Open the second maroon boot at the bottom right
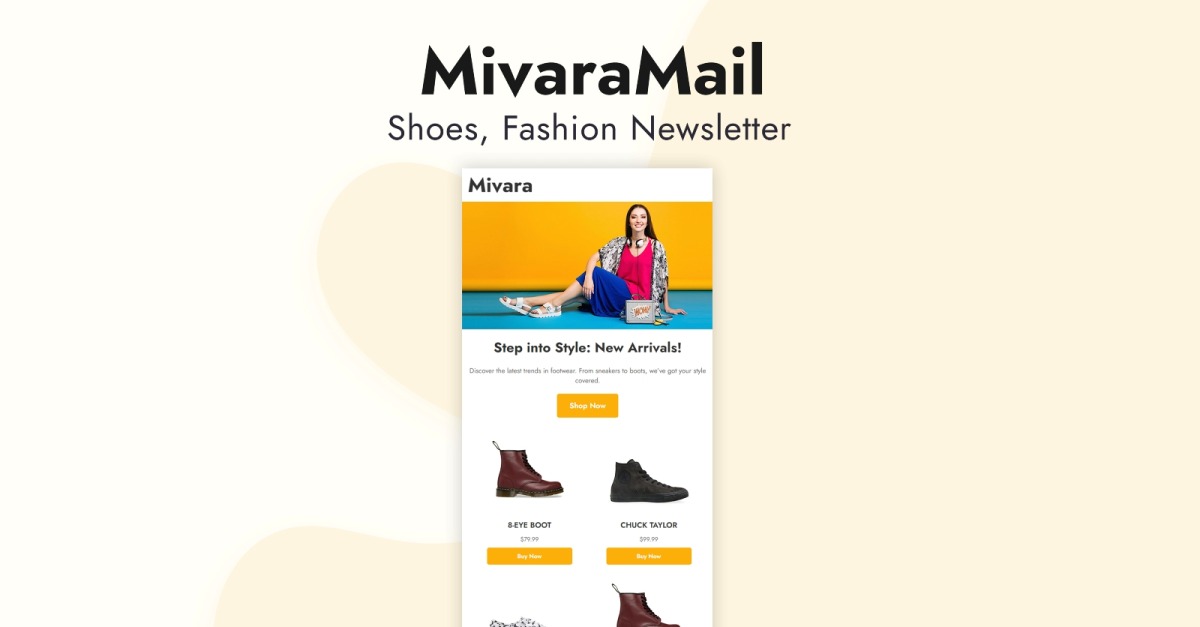The width and height of the screenshot is (1200, 627). pyautogui.click(x=645, y=606)
